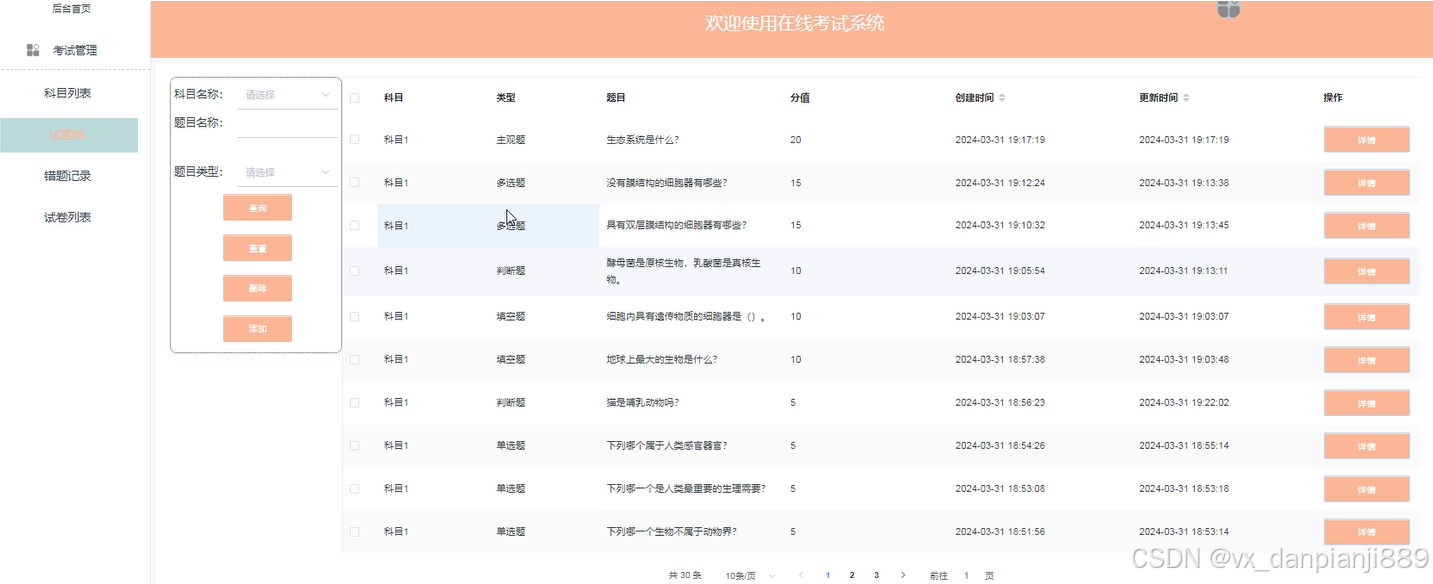Open 详情 for 生态系统是什么?
Screen dimensions: 1433x584
1366,140
